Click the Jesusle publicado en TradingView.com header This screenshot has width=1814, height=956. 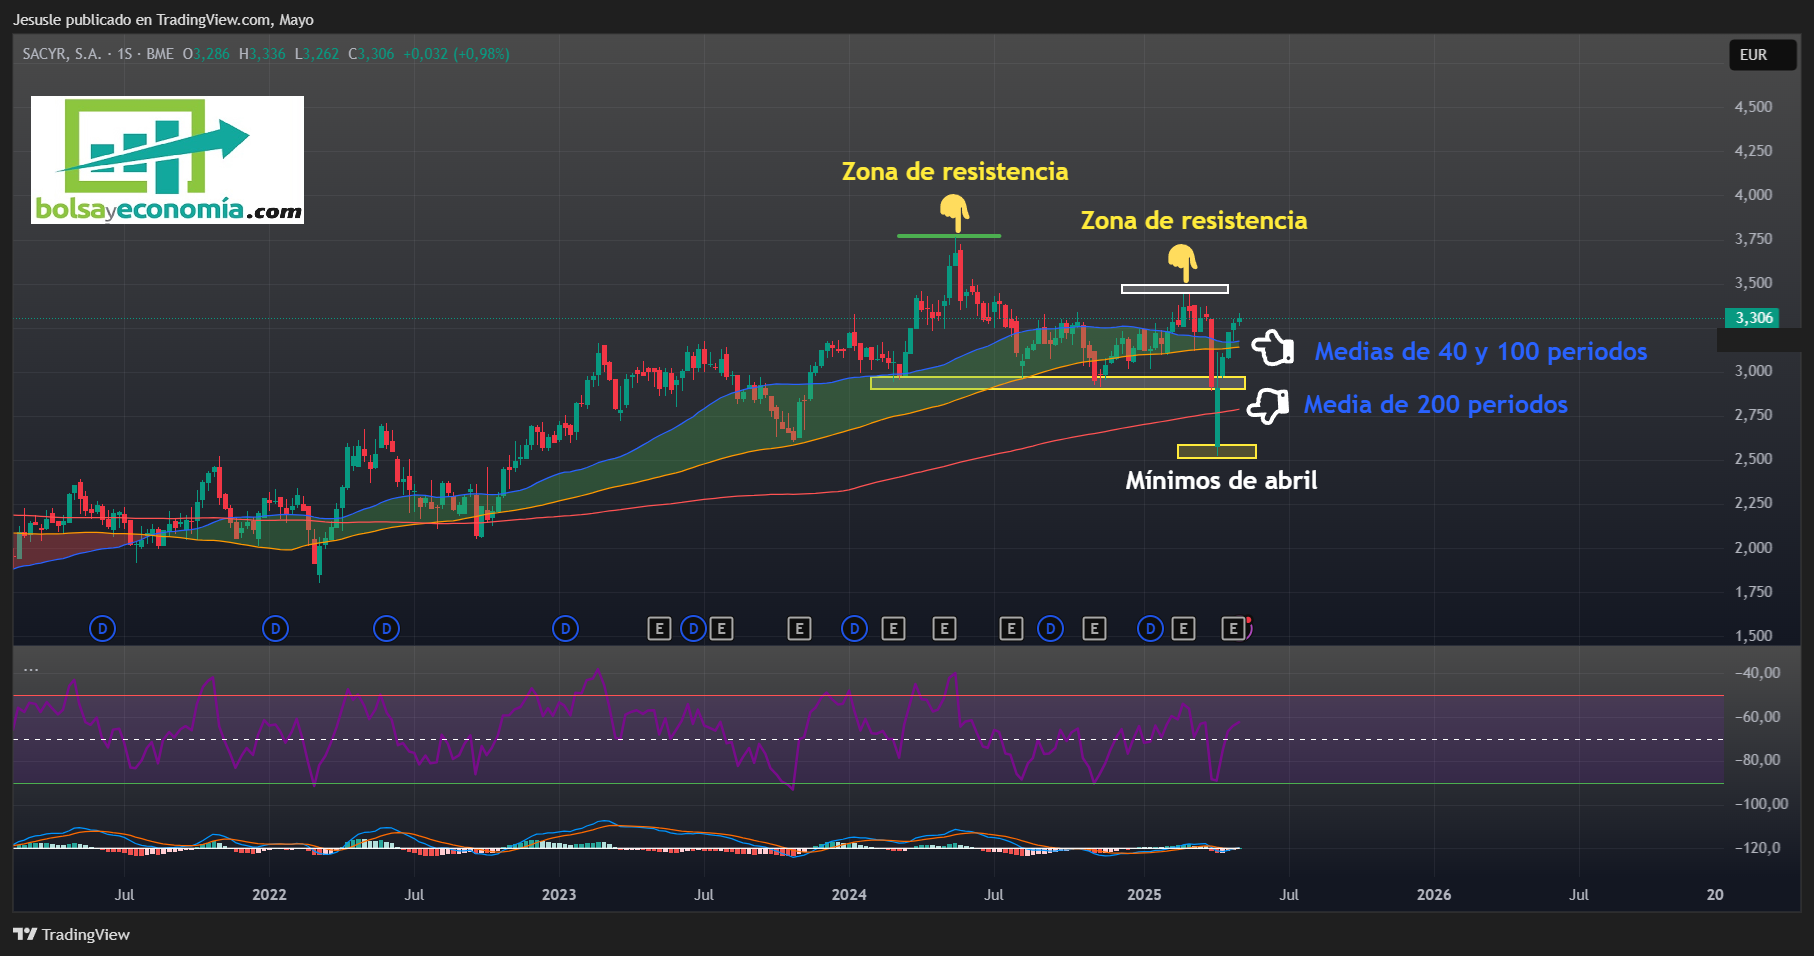[163, 19]
